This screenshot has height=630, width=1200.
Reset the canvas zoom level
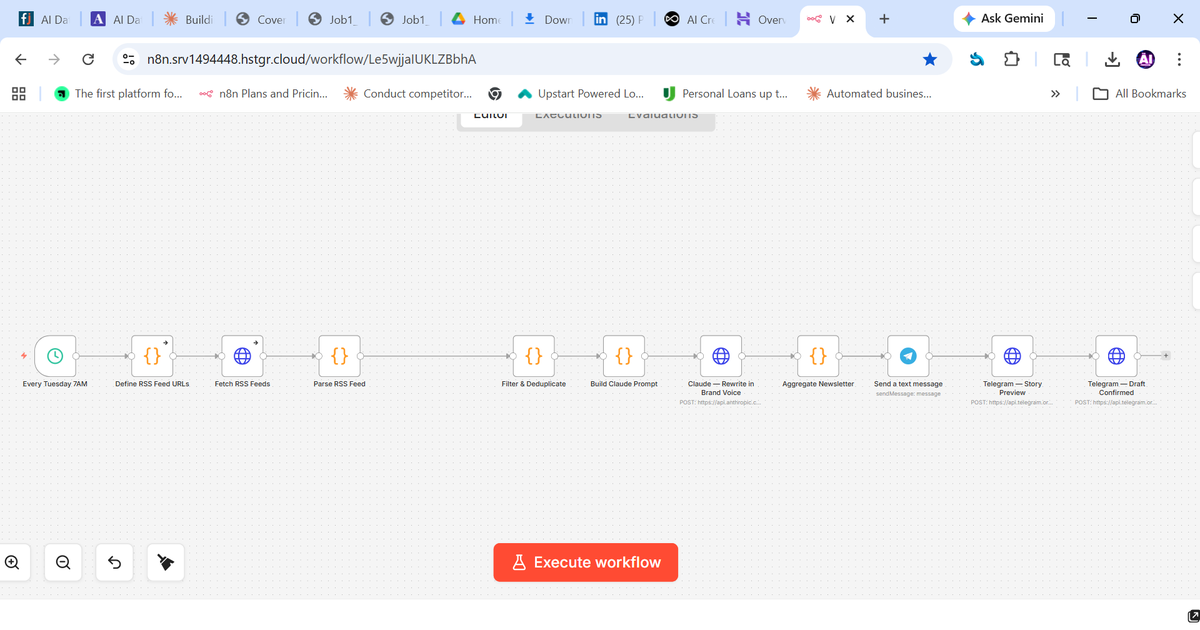[114, 562]
